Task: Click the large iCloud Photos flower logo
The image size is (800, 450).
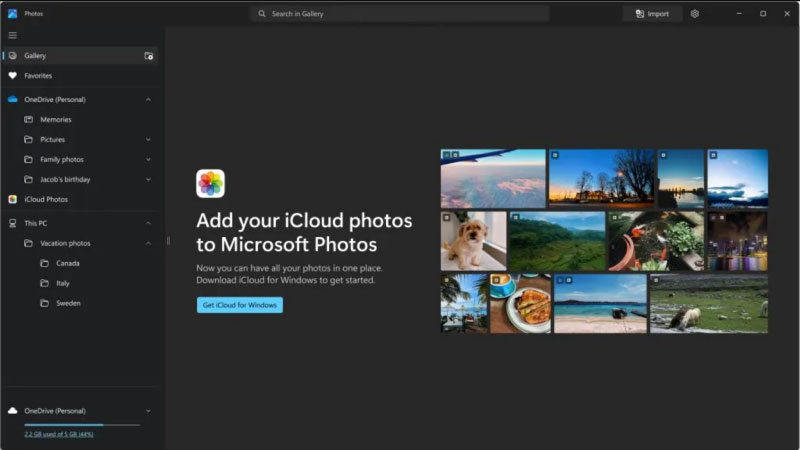Action: pyautogui.click(x=210, y=184)
